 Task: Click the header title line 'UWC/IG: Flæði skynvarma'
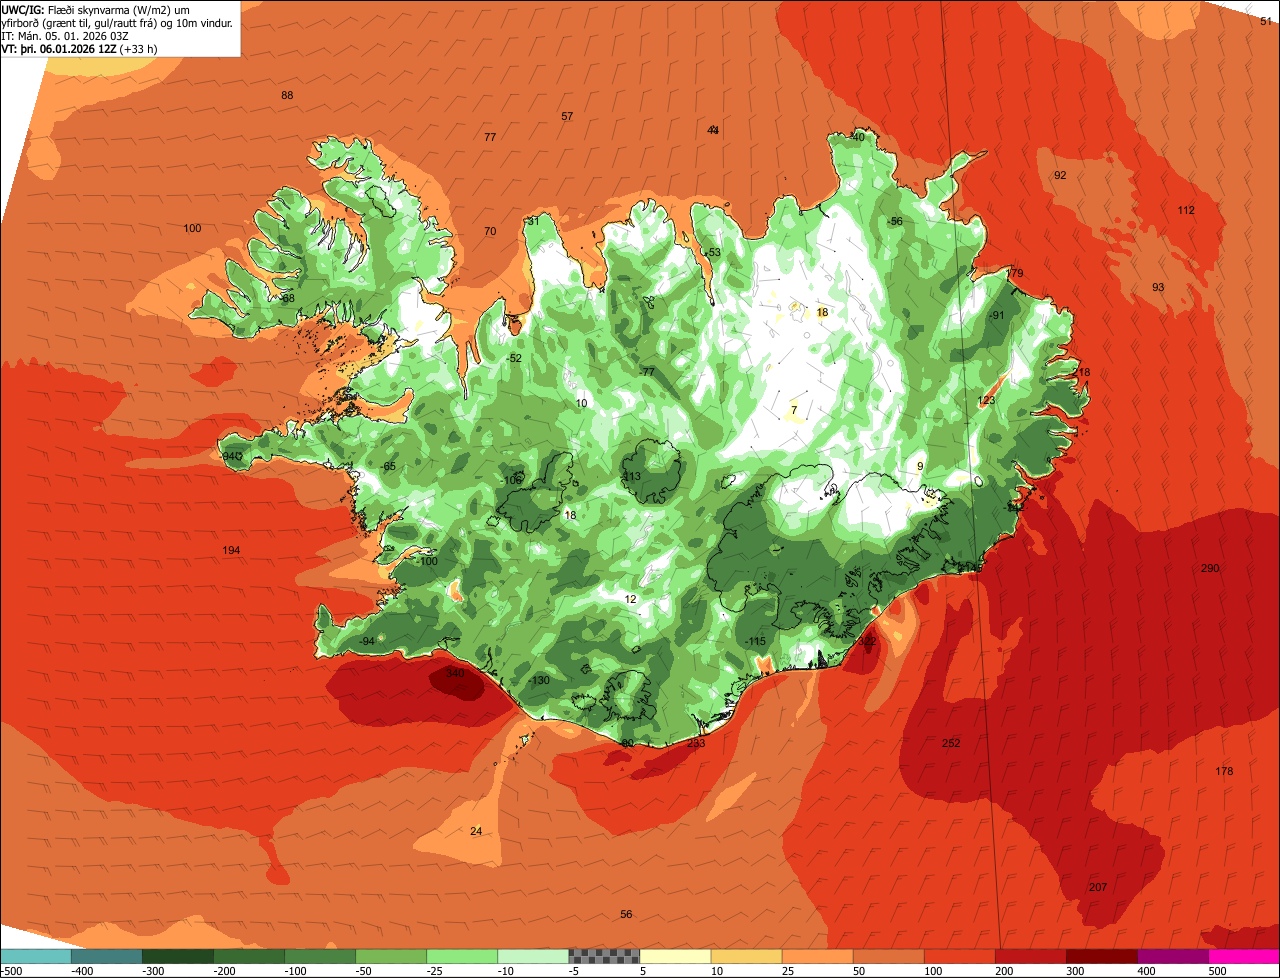click(94, 9)
